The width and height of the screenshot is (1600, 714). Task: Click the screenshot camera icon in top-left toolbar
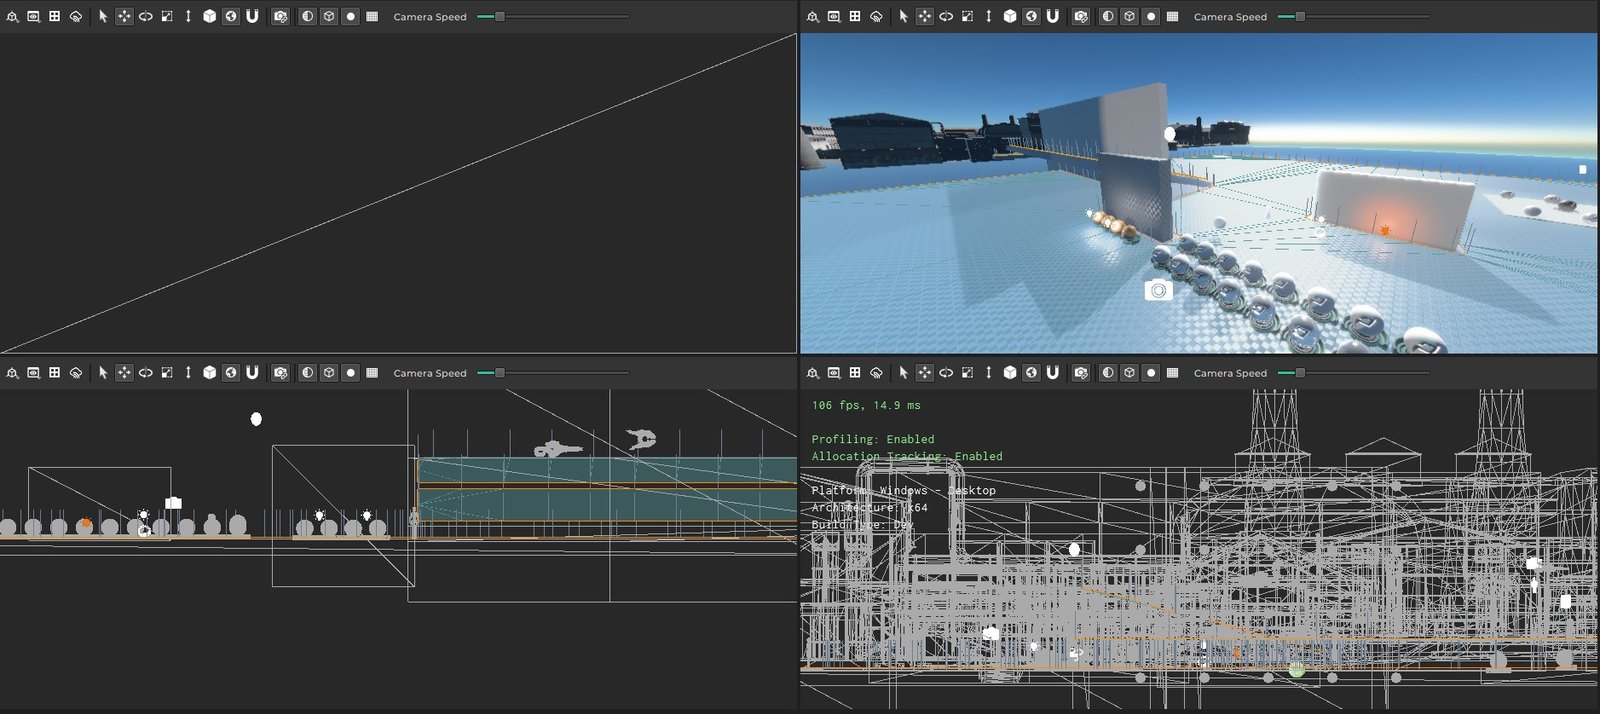281,16
